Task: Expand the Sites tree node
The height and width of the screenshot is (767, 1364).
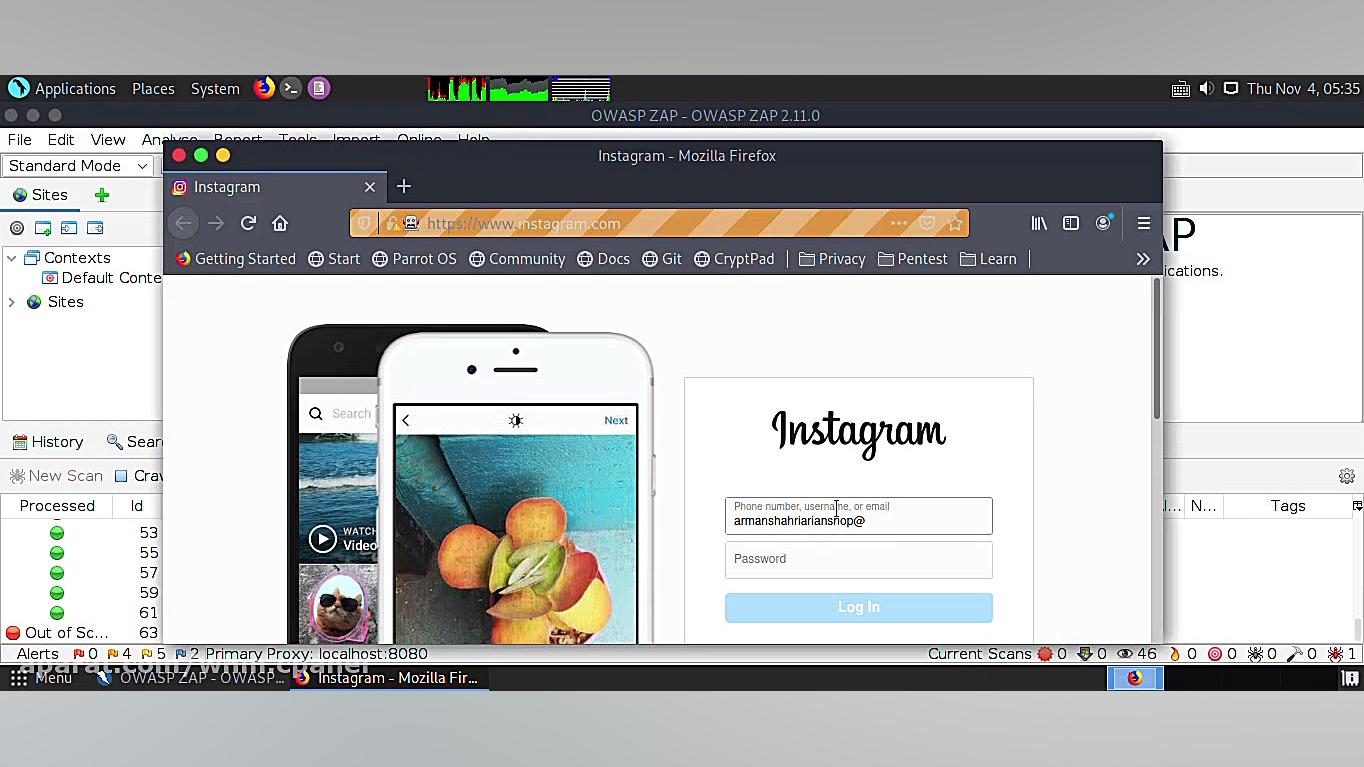Action: coord(12,302)
